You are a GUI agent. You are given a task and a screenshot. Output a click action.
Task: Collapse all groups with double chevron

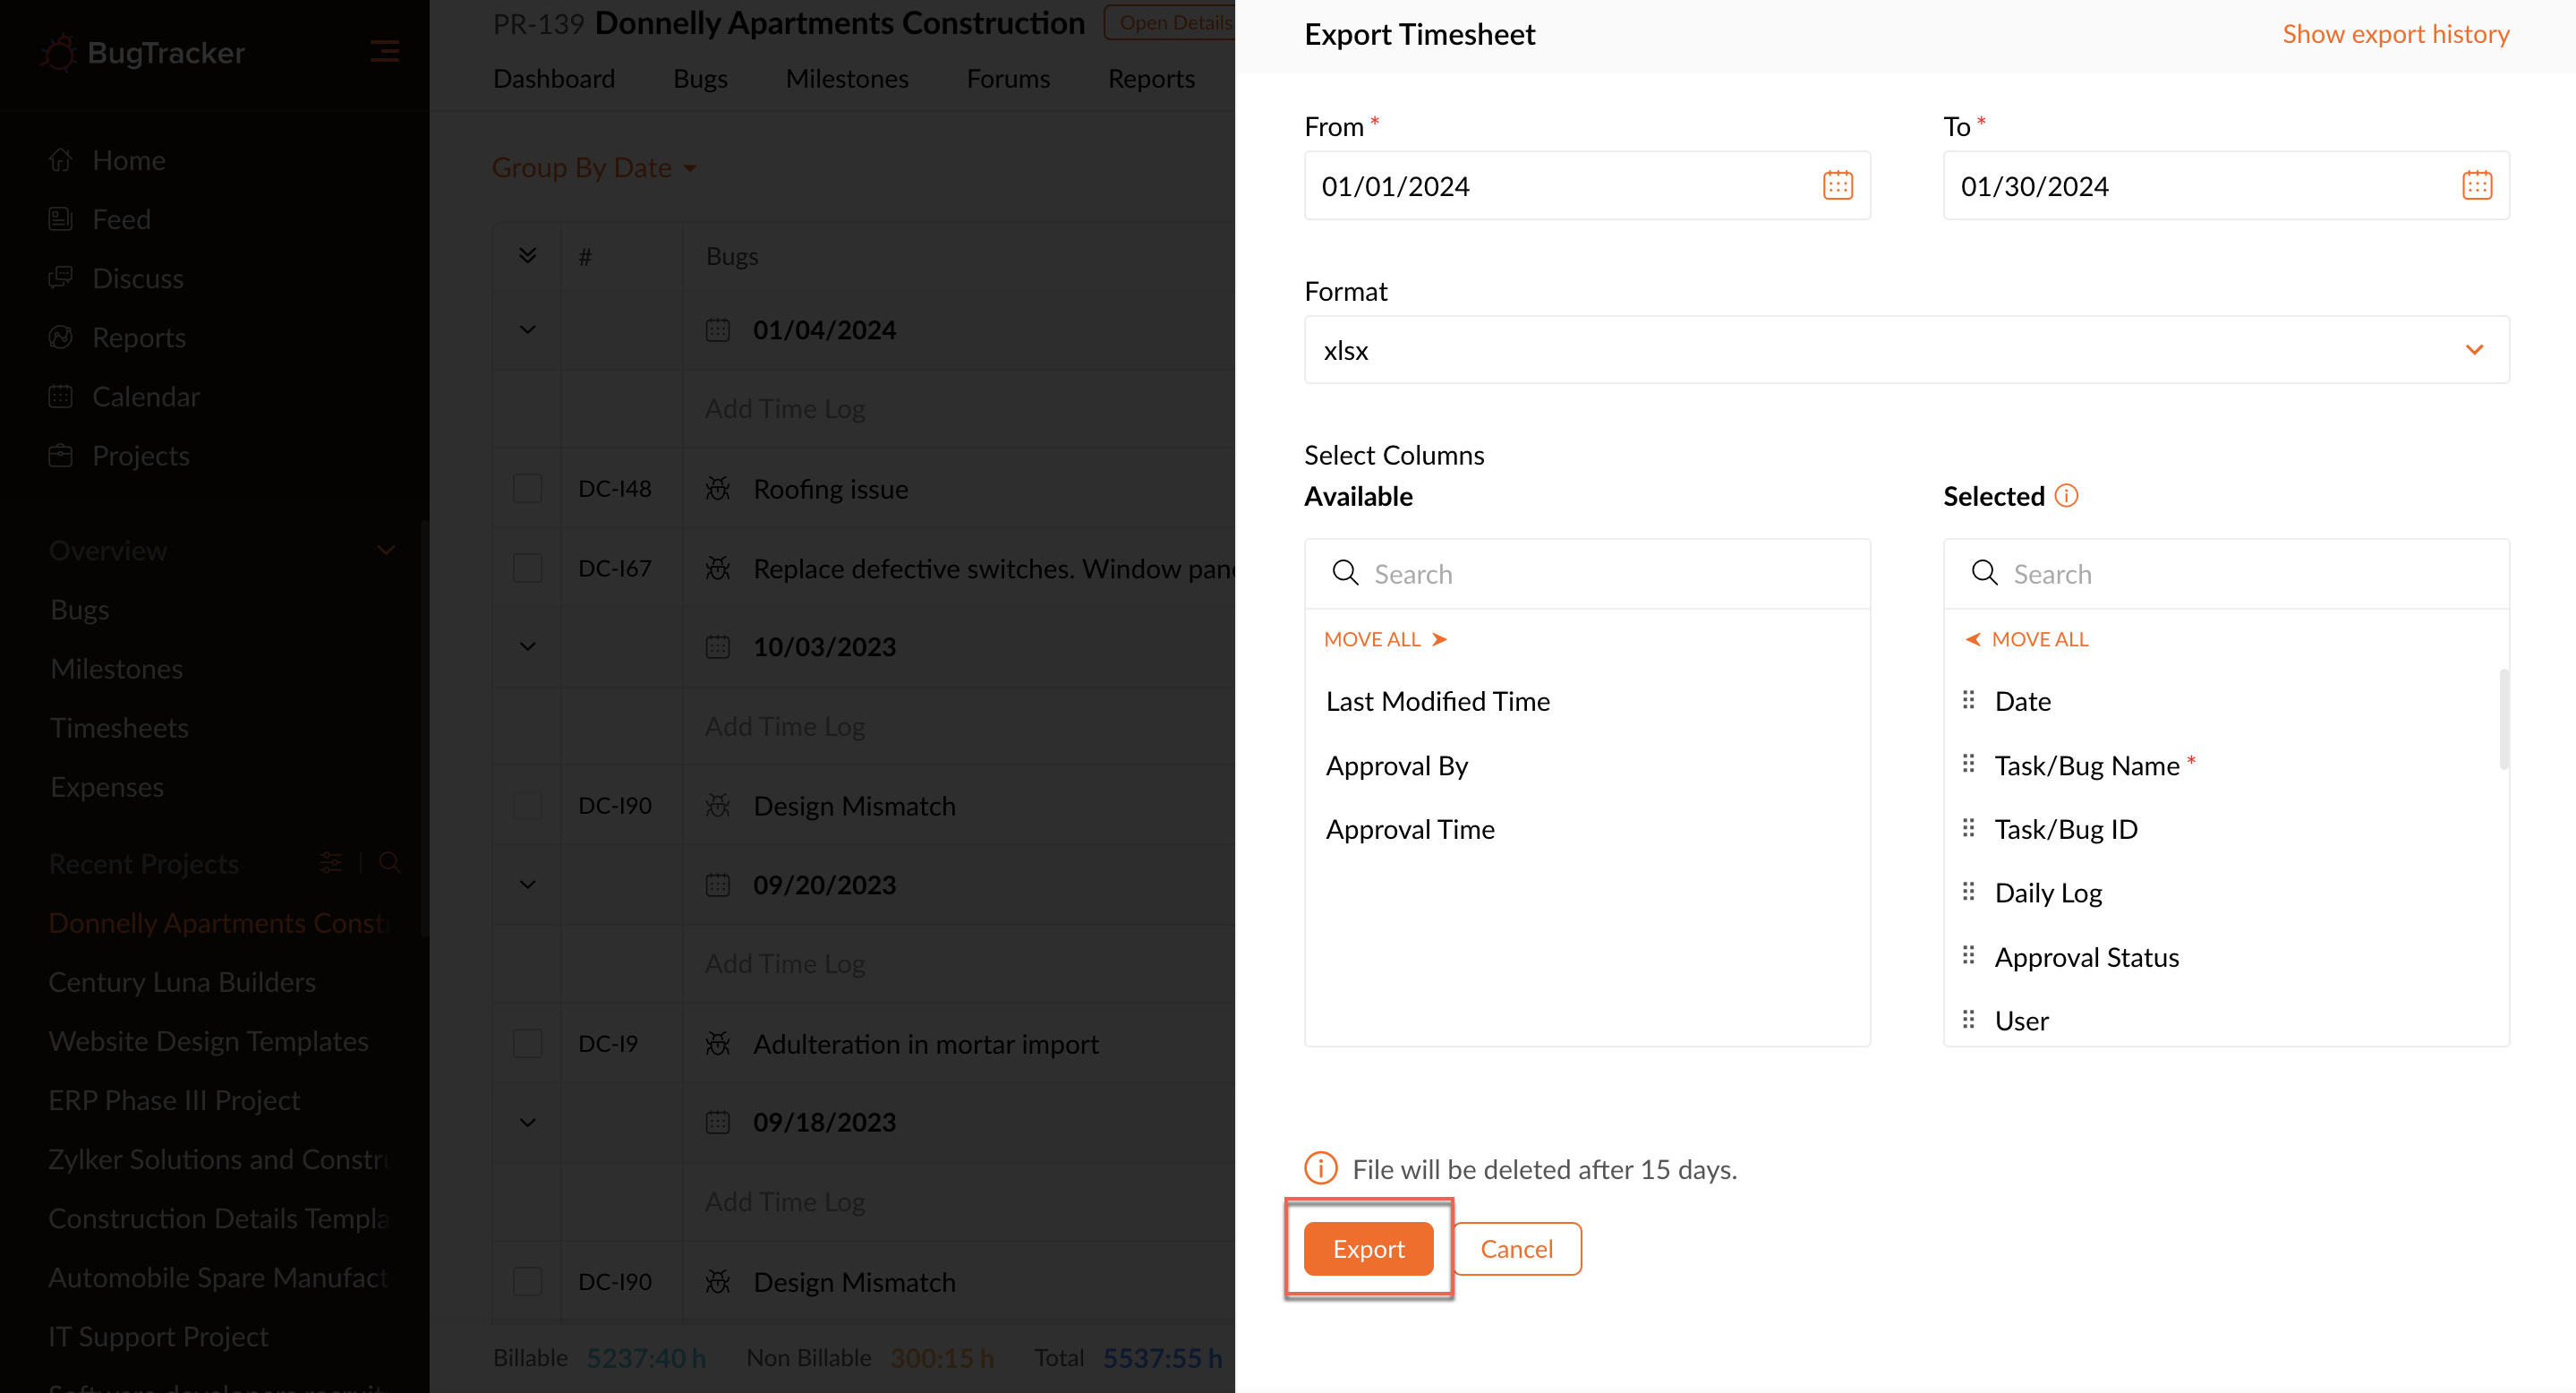[x=528, y=255]
